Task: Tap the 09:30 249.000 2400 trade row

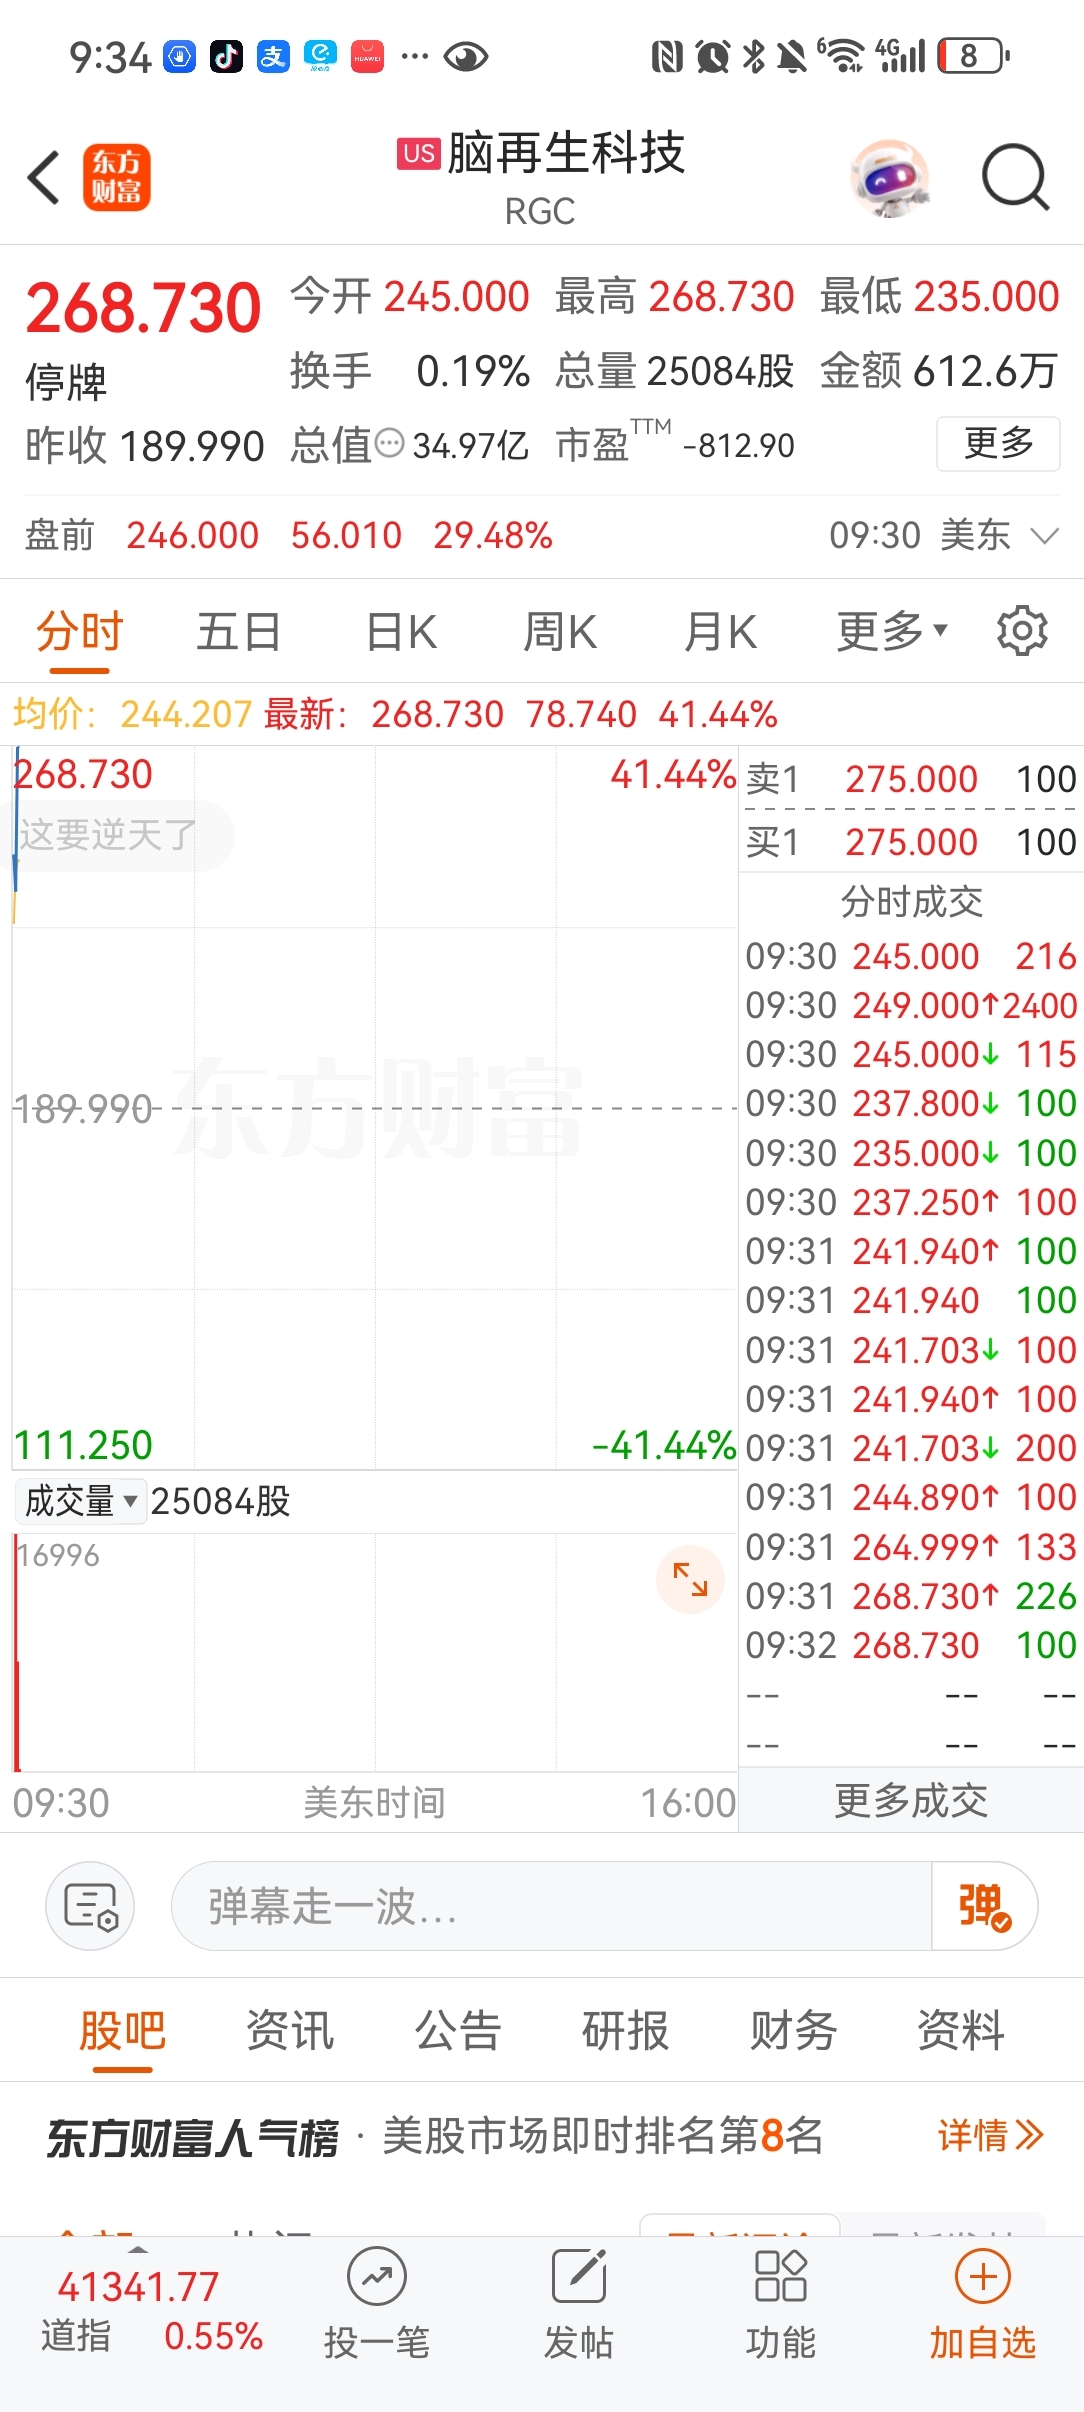Action: coord(911,1005)
